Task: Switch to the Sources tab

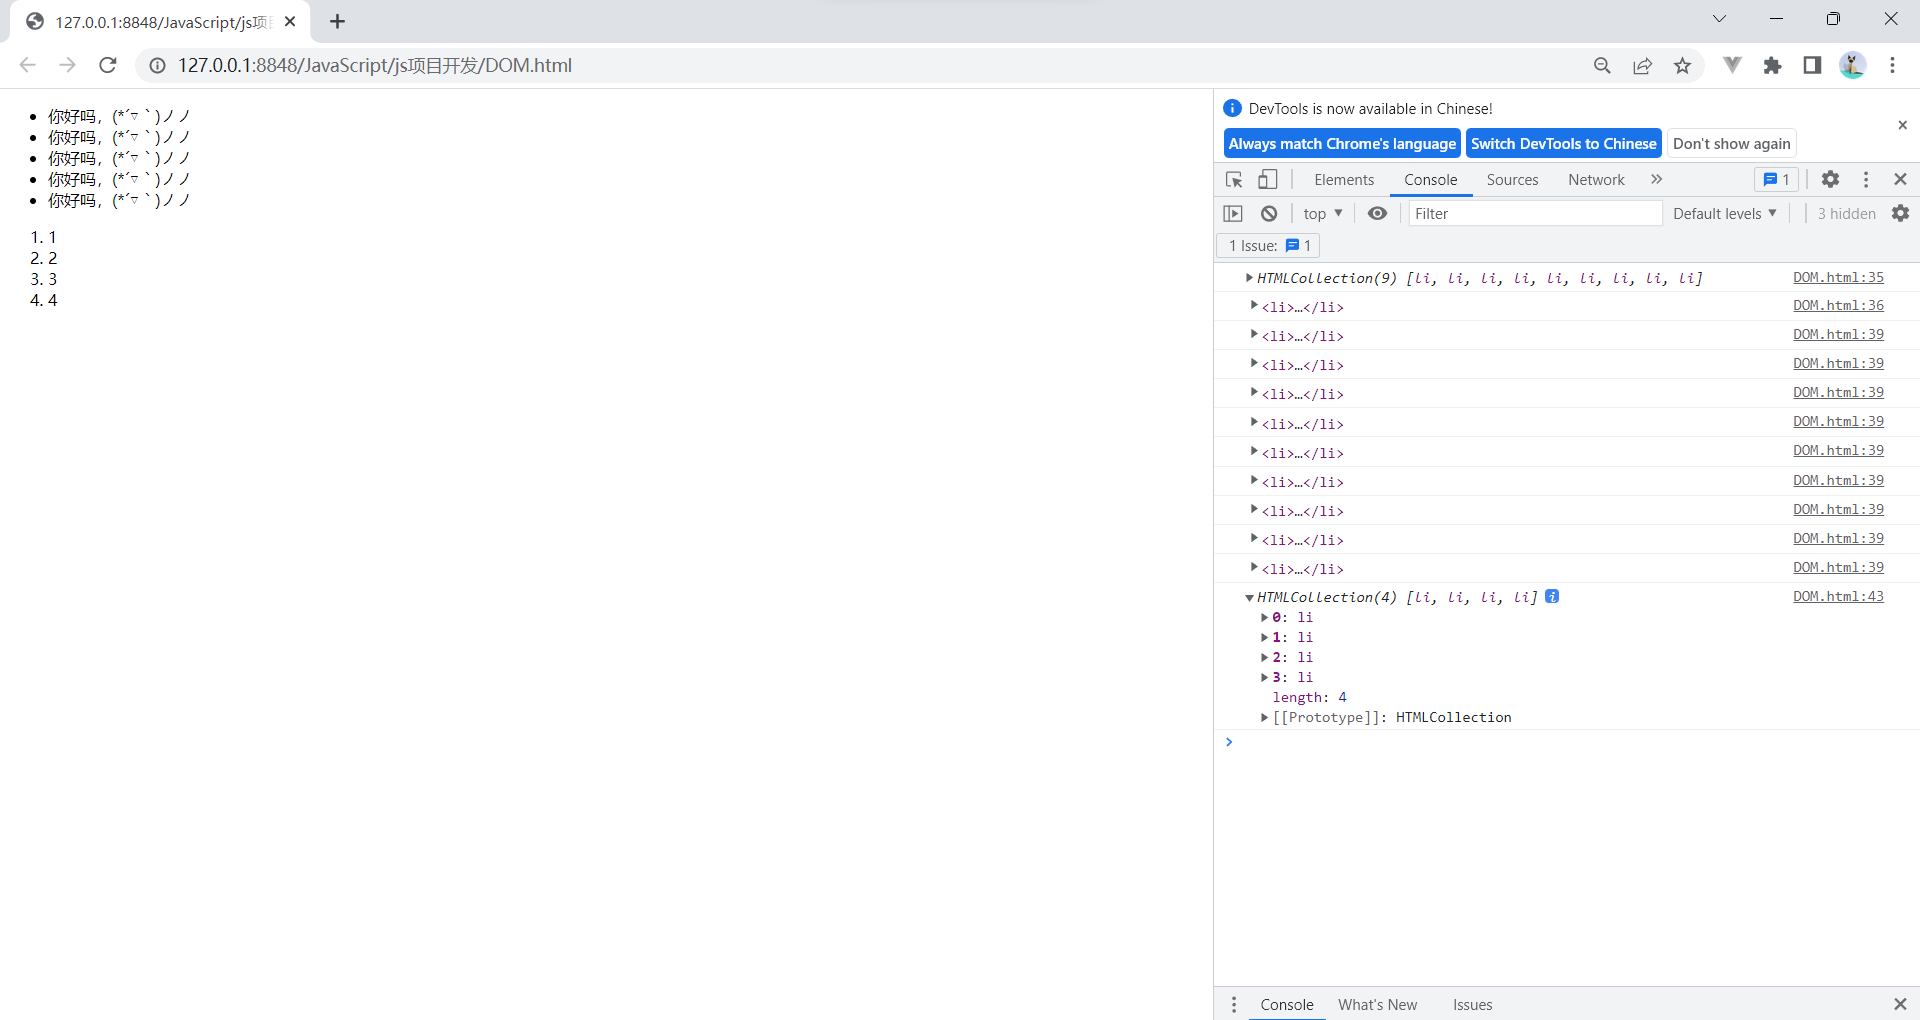Action: point(1512,180)
